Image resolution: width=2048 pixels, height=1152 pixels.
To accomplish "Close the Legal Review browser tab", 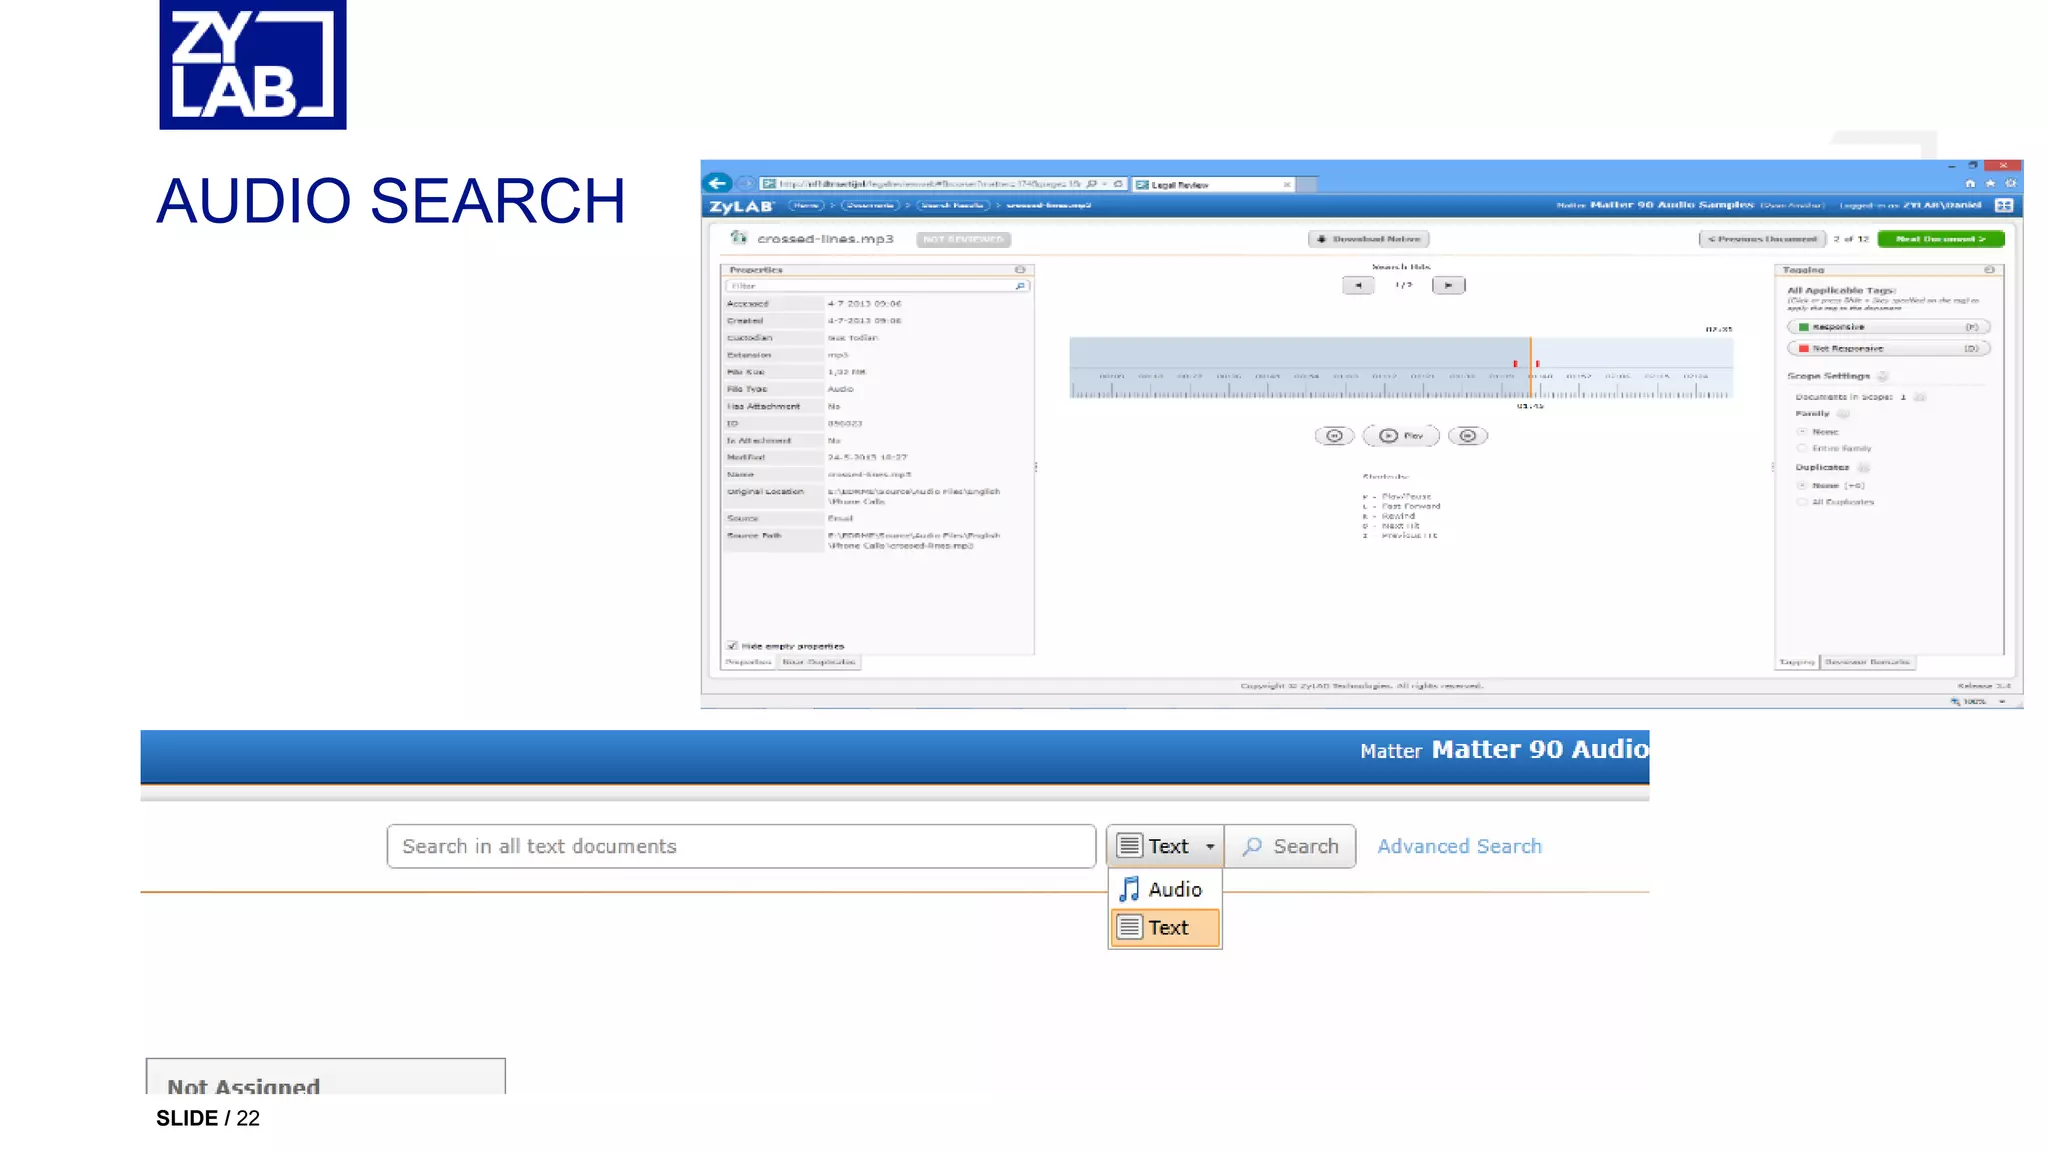I will coord(1286,184).
